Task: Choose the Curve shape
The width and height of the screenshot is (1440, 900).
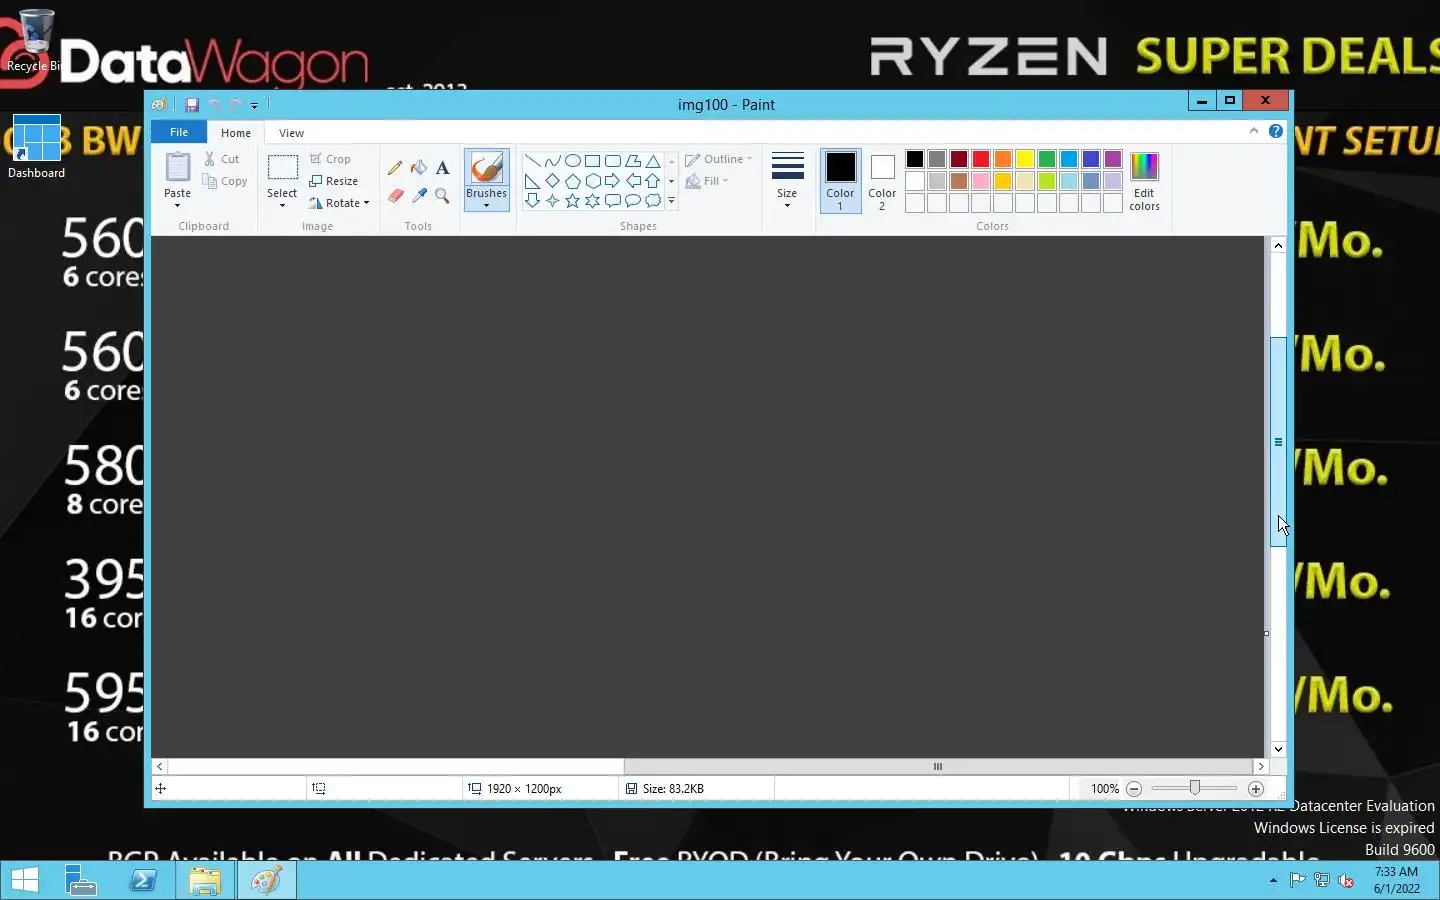Action: pyautogui.click(x=552, y=160)
